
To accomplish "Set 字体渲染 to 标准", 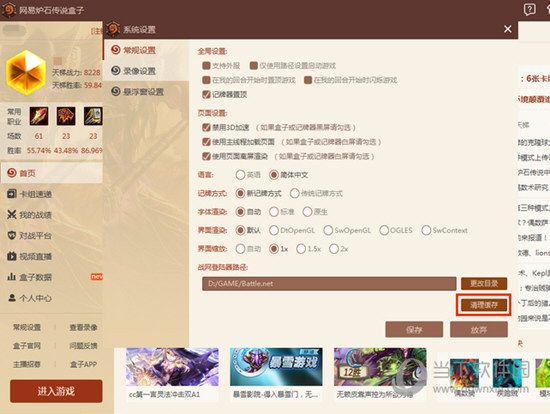I will coord(274,212).
